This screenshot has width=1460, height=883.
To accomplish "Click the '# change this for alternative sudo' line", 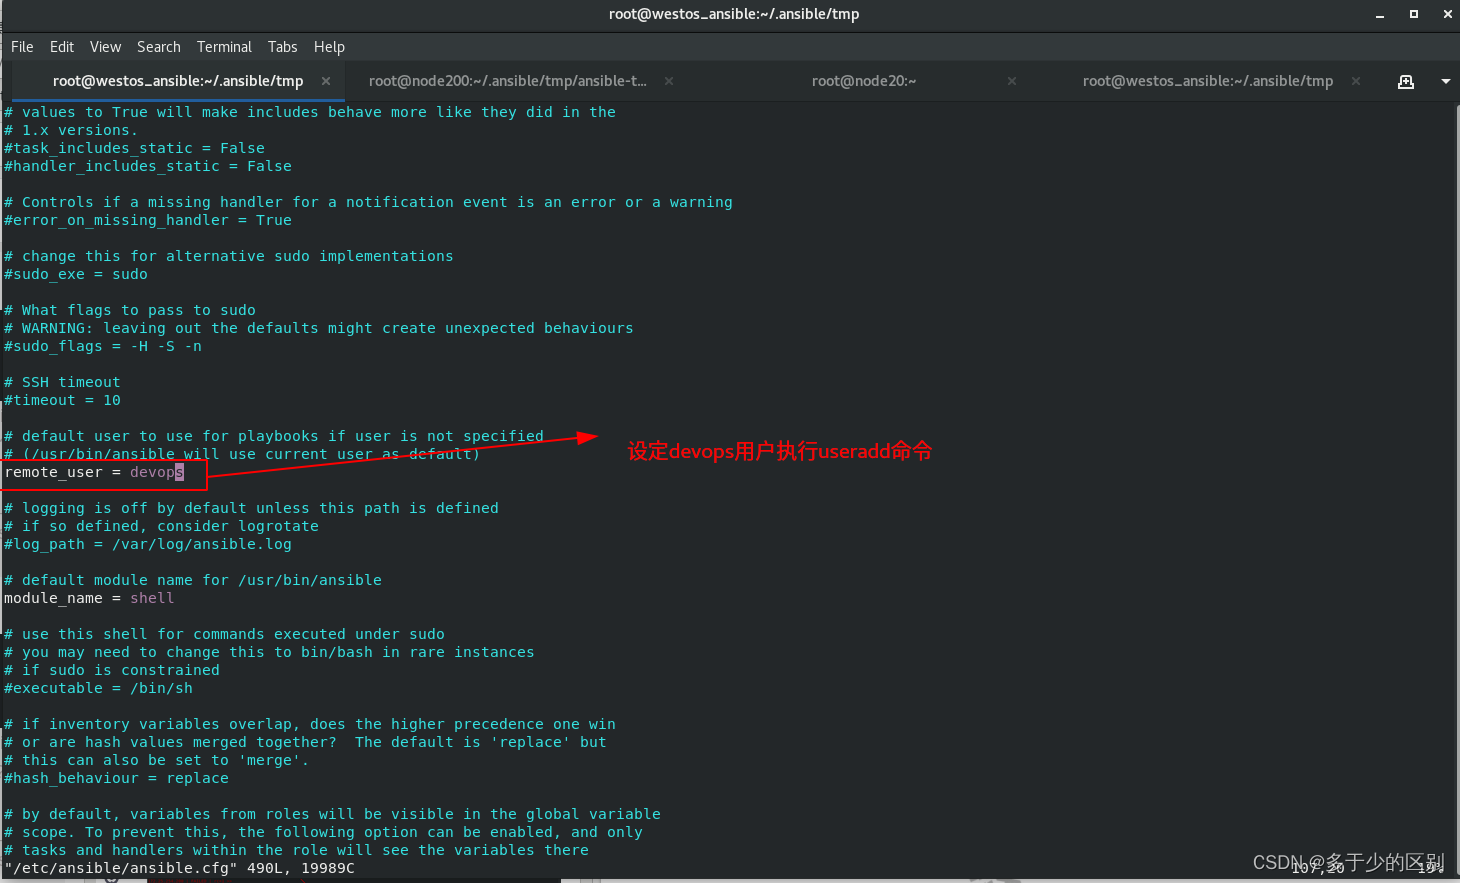I will pyautogui.click(x=229, y=256).
